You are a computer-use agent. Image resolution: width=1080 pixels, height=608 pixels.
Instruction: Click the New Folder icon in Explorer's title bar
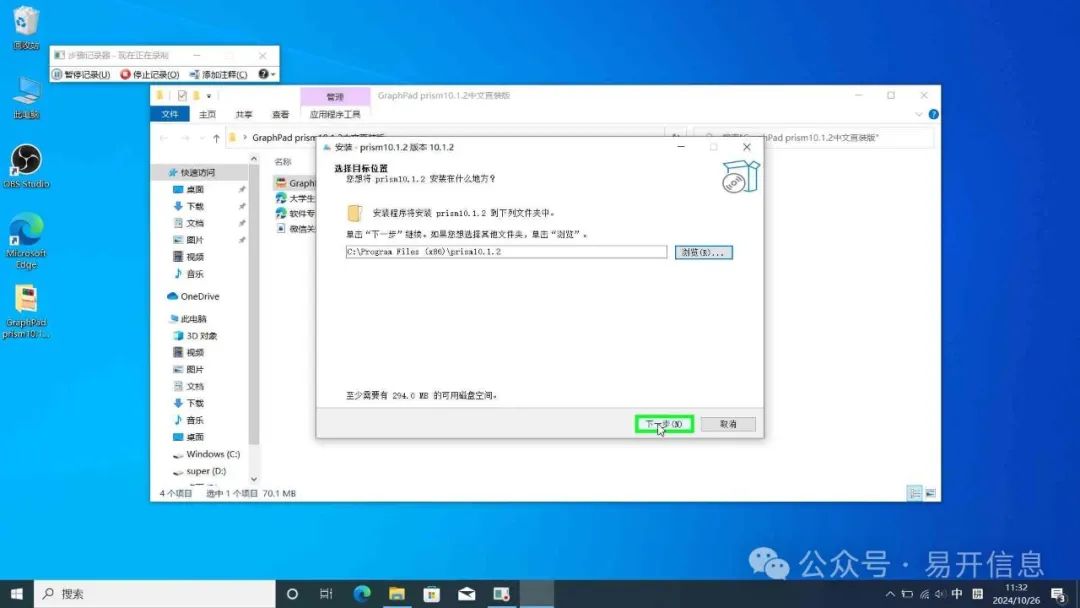click(196, 96)
